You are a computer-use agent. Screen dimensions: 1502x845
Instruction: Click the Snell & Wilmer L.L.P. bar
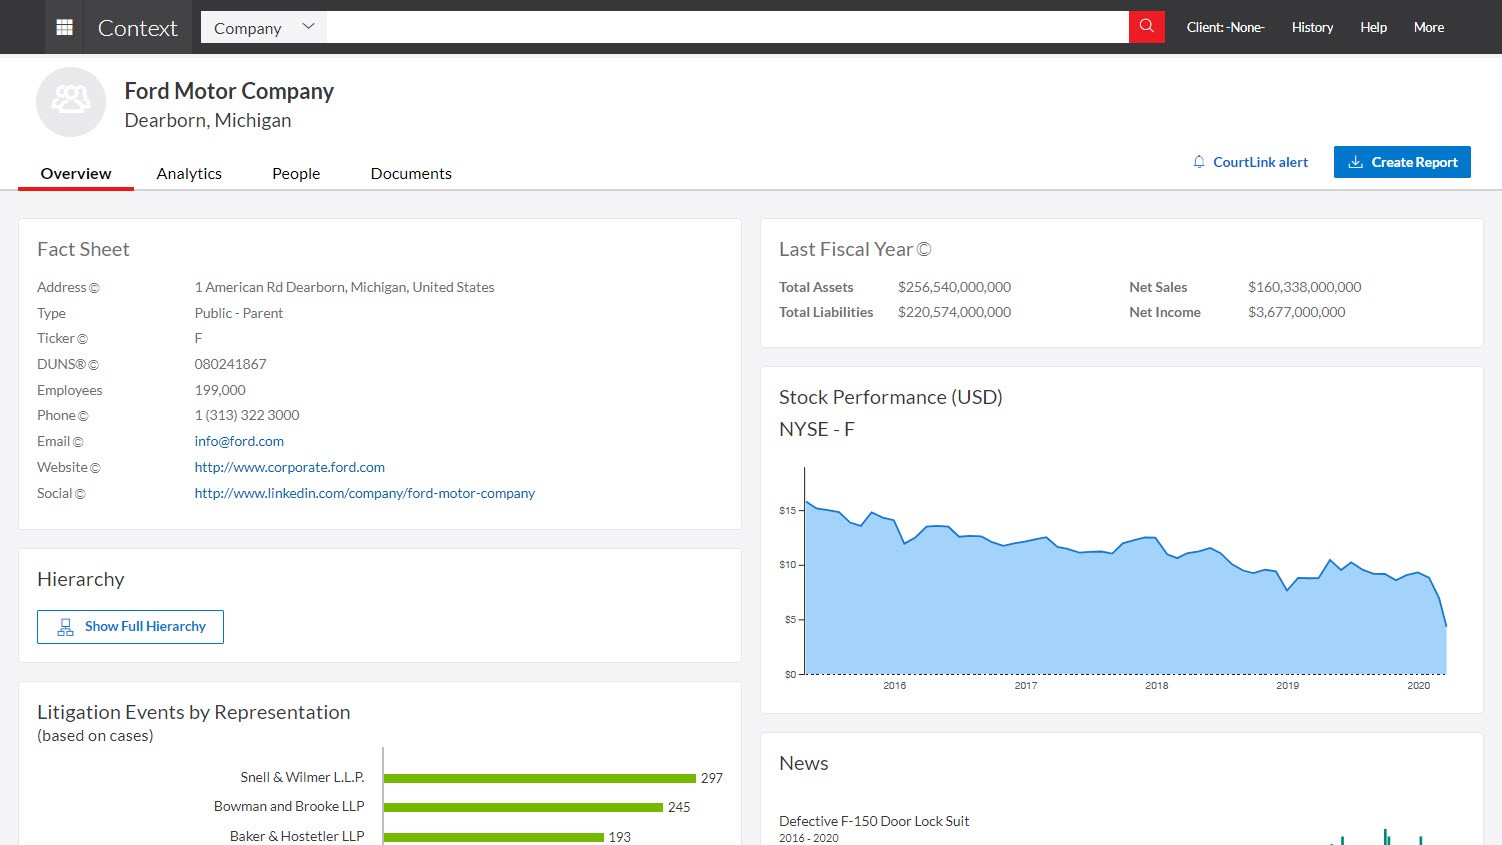[x=540, y=778]
